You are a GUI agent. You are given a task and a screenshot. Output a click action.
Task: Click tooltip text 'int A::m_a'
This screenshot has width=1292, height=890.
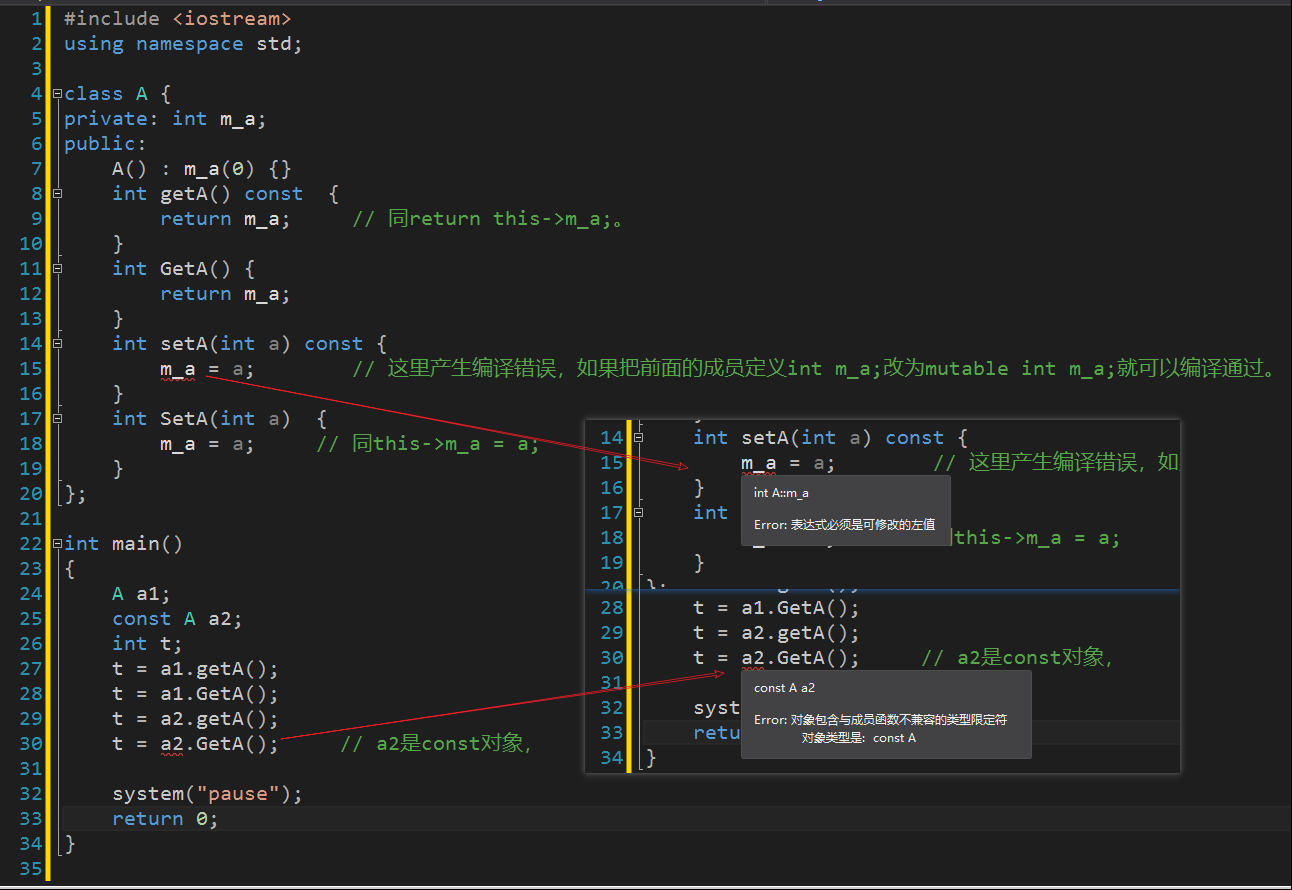[781, 493]
